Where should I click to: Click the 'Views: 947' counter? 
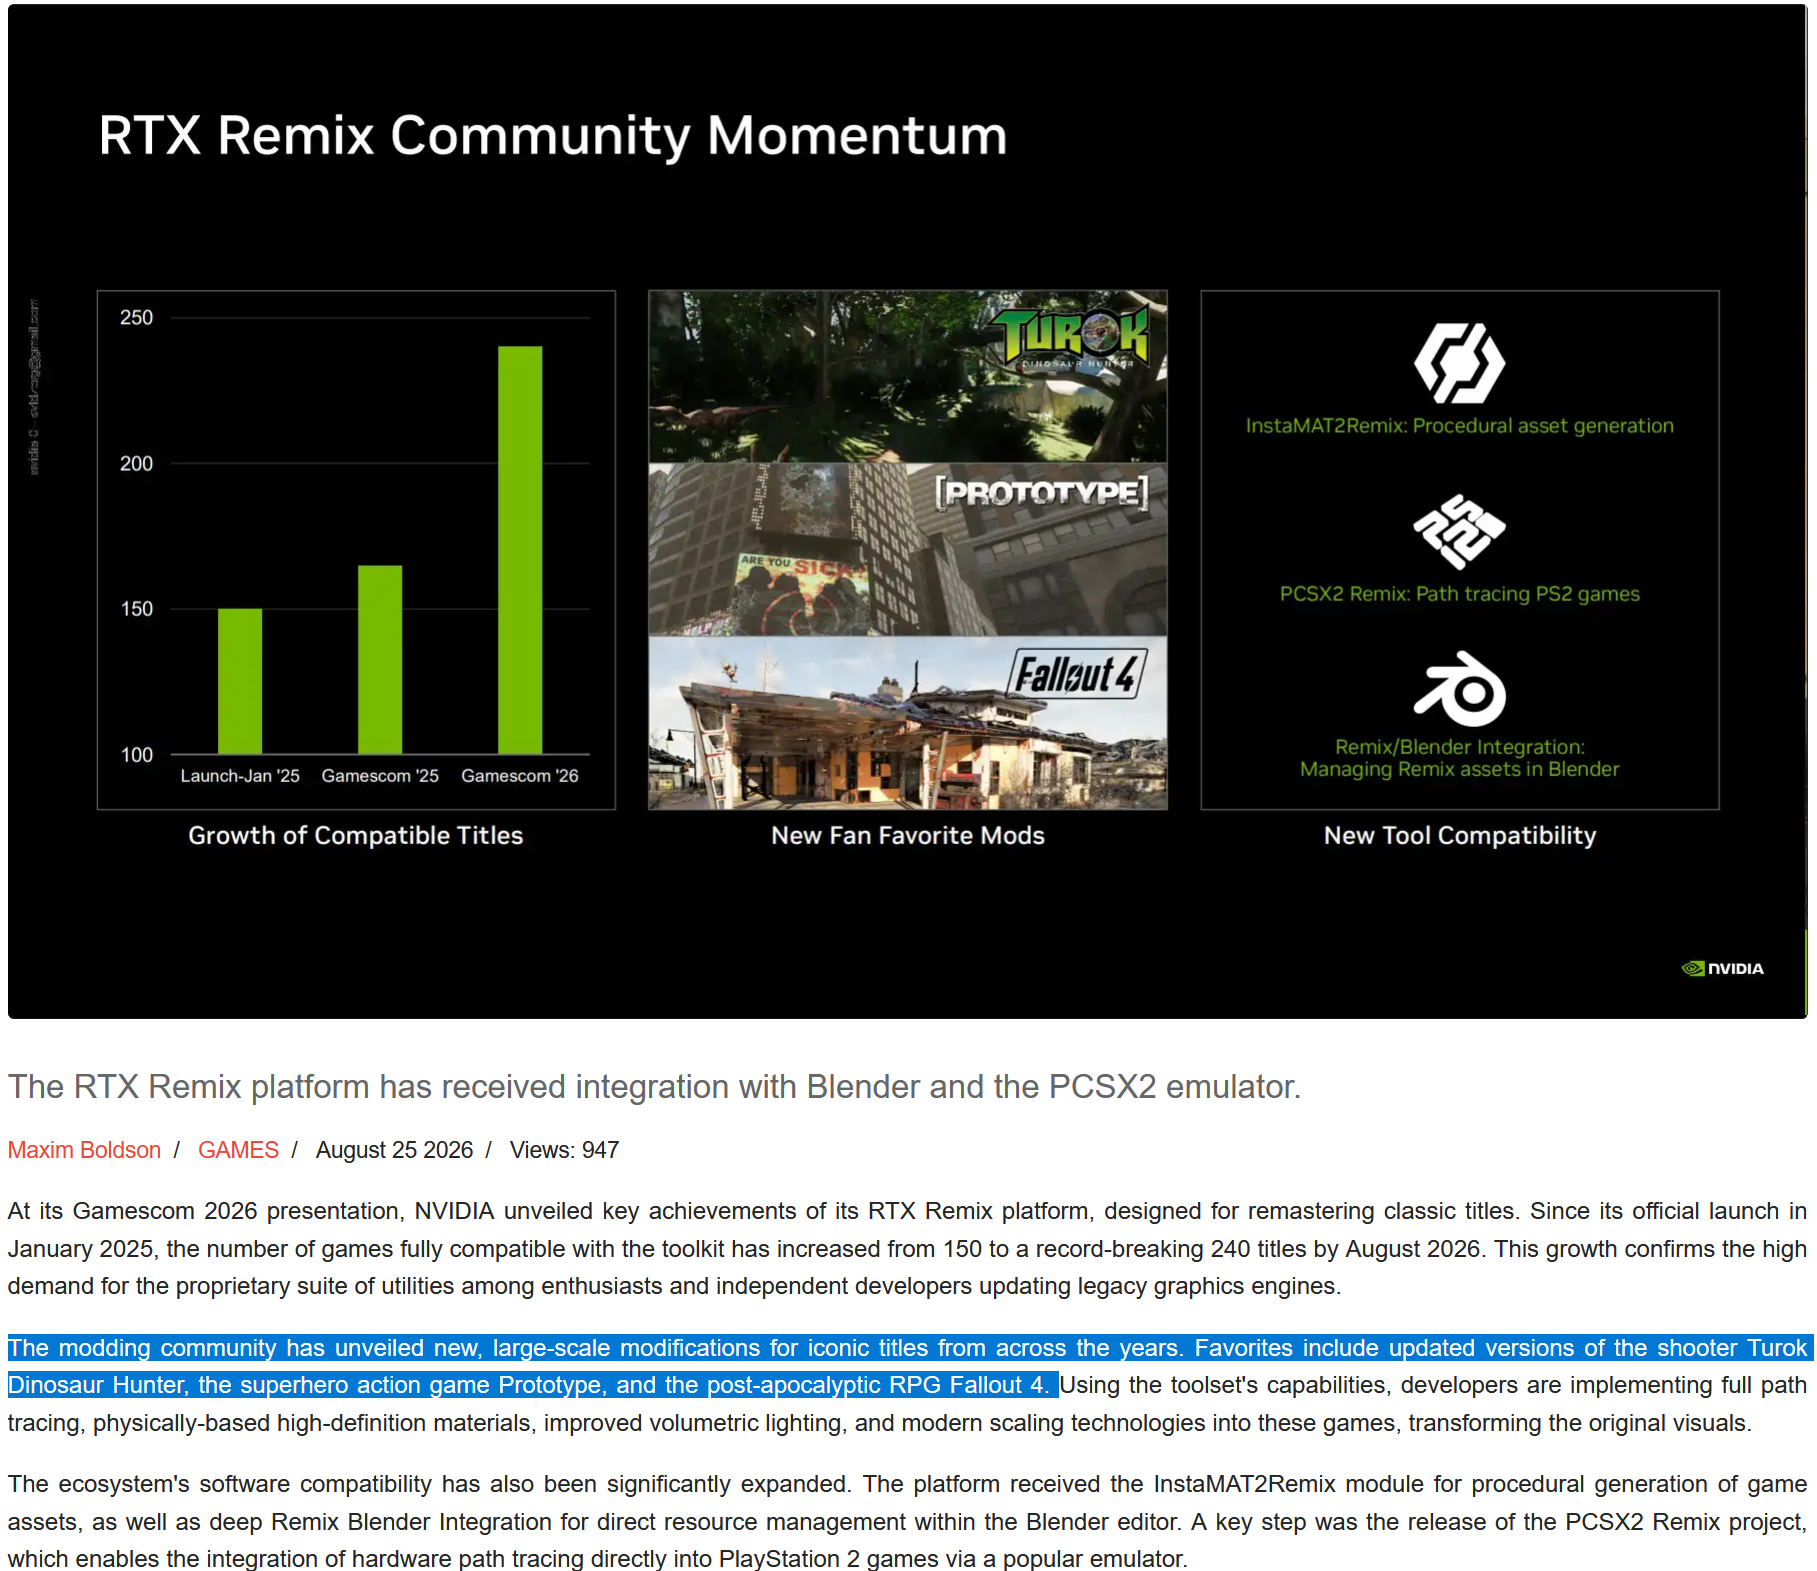(564, 1150)
